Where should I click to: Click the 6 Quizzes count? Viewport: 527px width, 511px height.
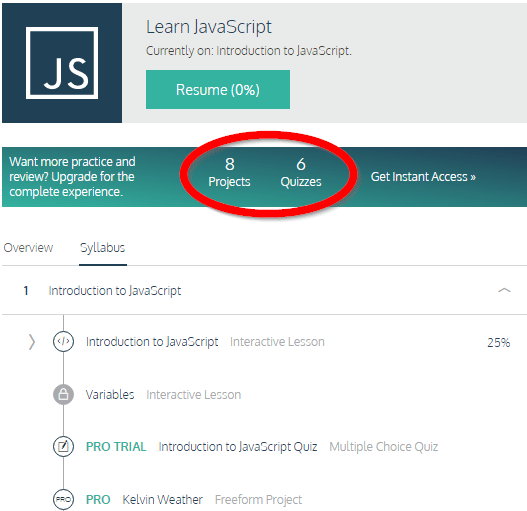coord(301,172)
